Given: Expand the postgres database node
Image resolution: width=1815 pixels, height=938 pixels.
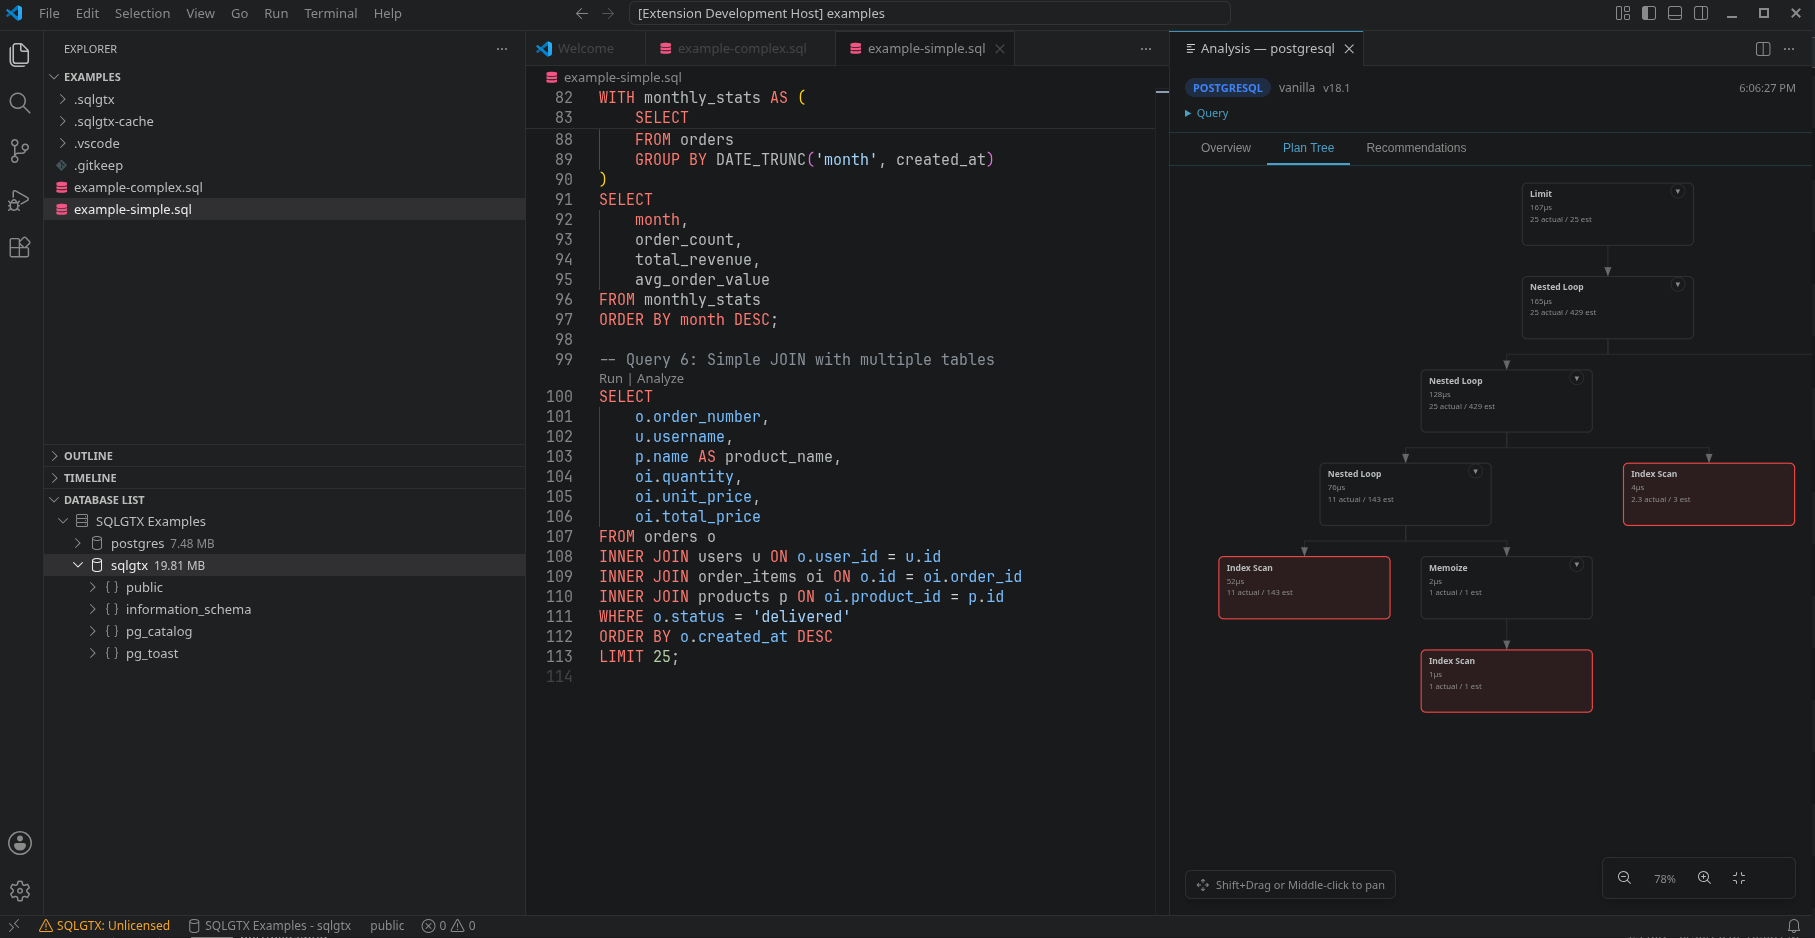Looking at the screenshot, I should pyautogui.click(x=78, y=543).
